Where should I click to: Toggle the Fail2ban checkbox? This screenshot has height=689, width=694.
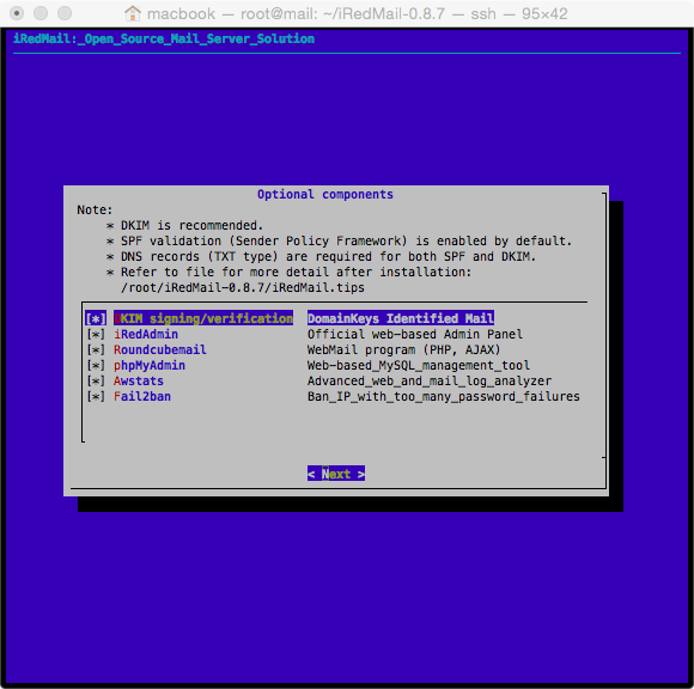96,396
